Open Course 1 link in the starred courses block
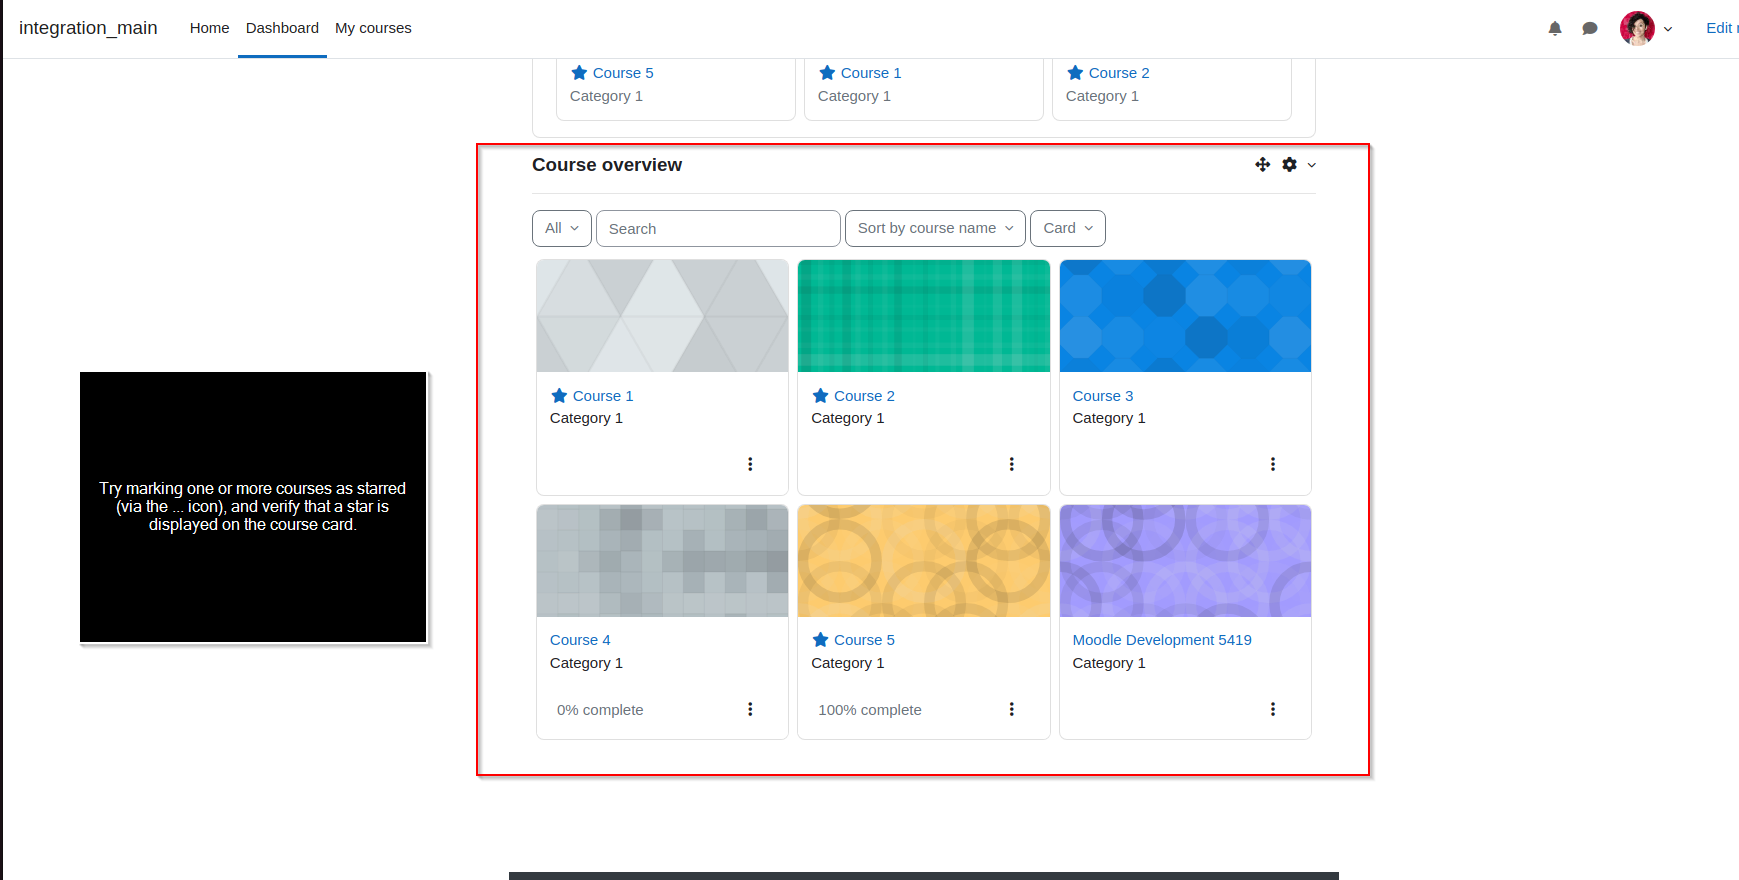This screenshot has width=1739, height=880. tap(871, 73)
